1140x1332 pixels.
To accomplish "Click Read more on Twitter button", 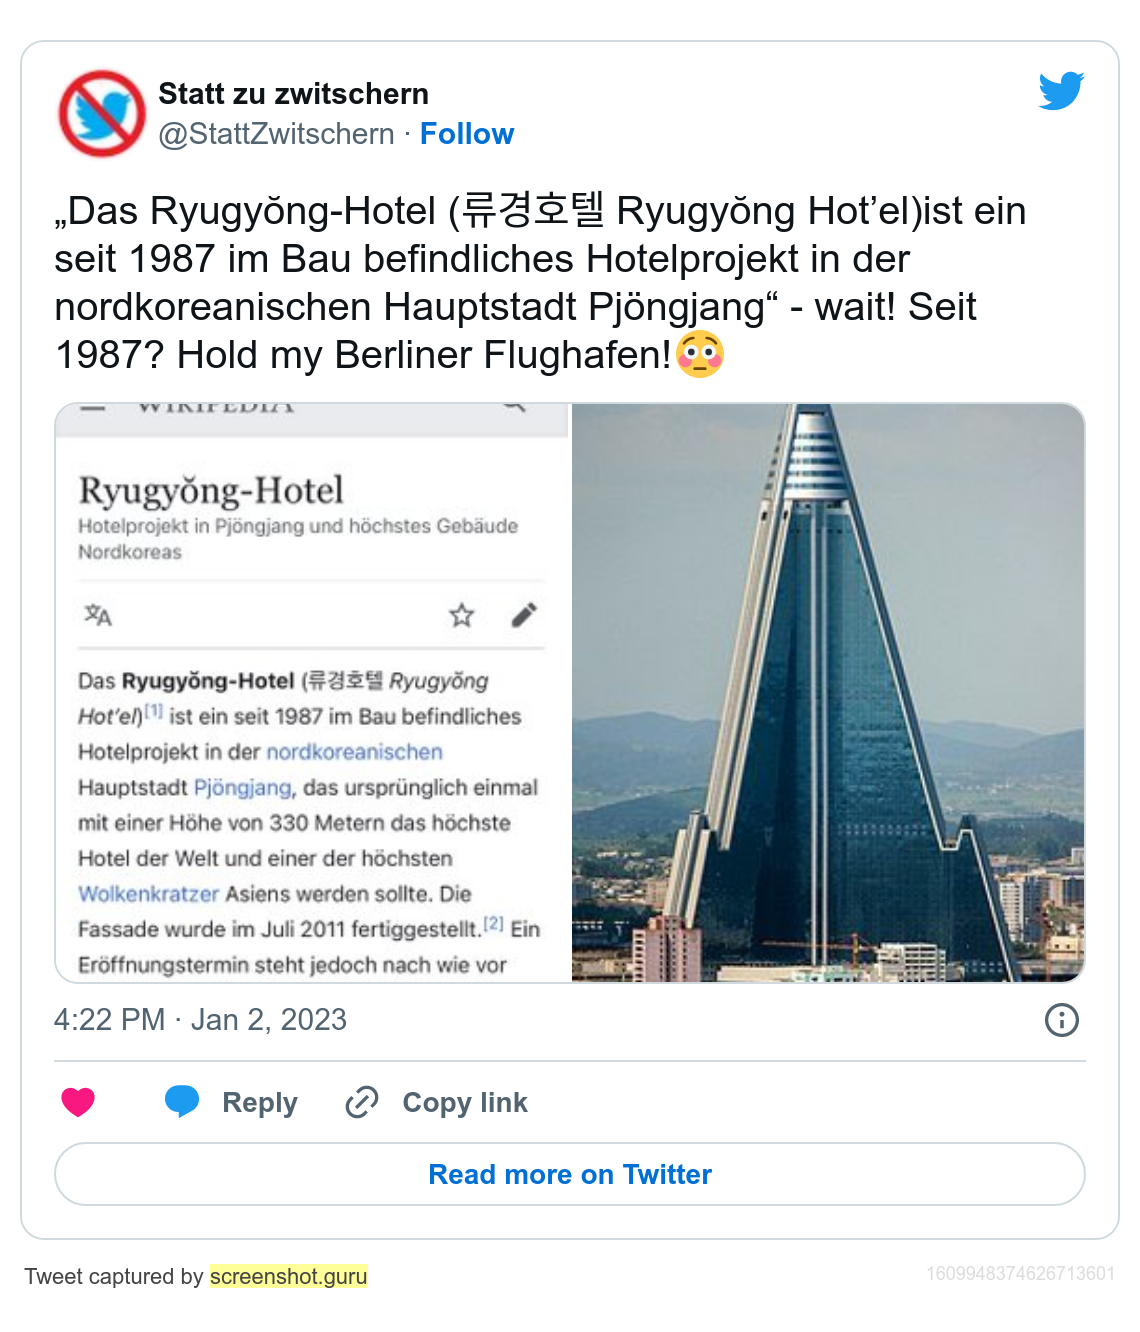I will click(x=570, y=1174).
